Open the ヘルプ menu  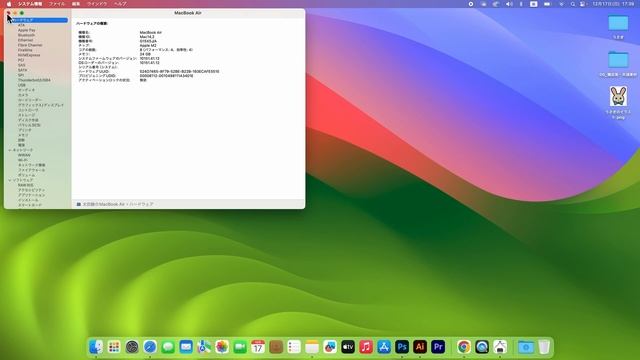pyautogui.click(x=120, y=4)
